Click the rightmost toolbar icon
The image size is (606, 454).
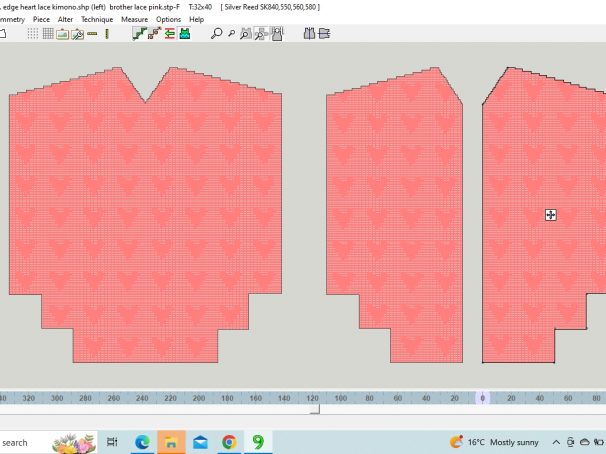(x=323, y=33)
